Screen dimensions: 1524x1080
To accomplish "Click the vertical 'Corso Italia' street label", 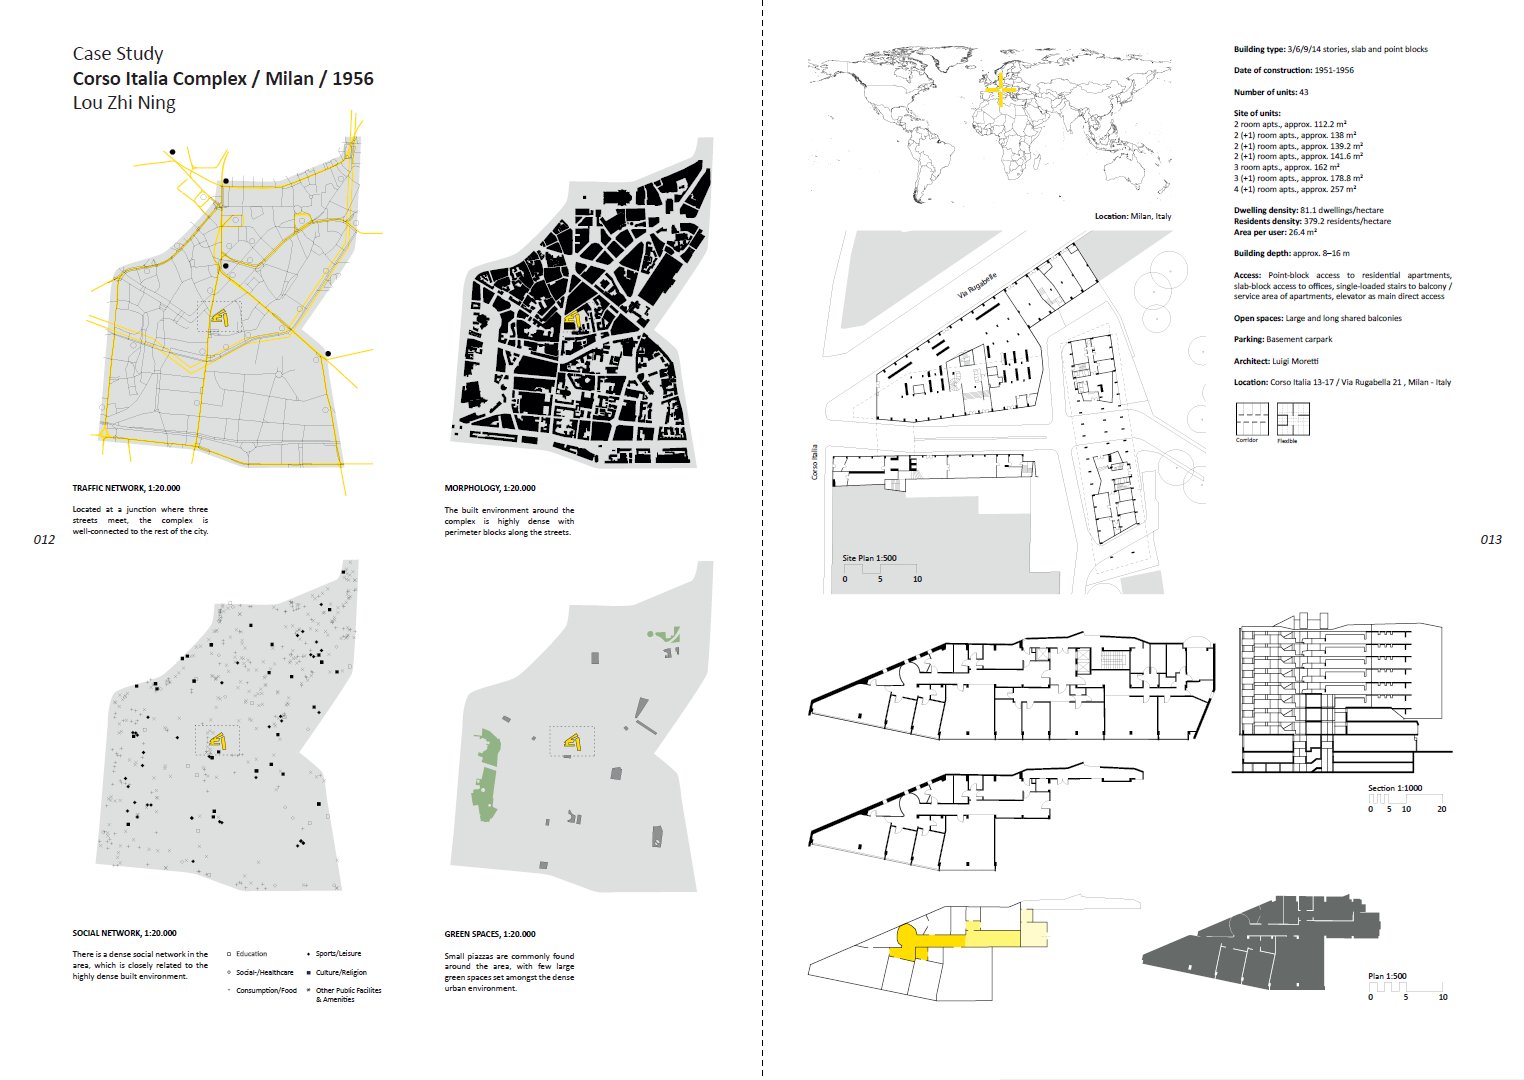I will coord(815,462).
